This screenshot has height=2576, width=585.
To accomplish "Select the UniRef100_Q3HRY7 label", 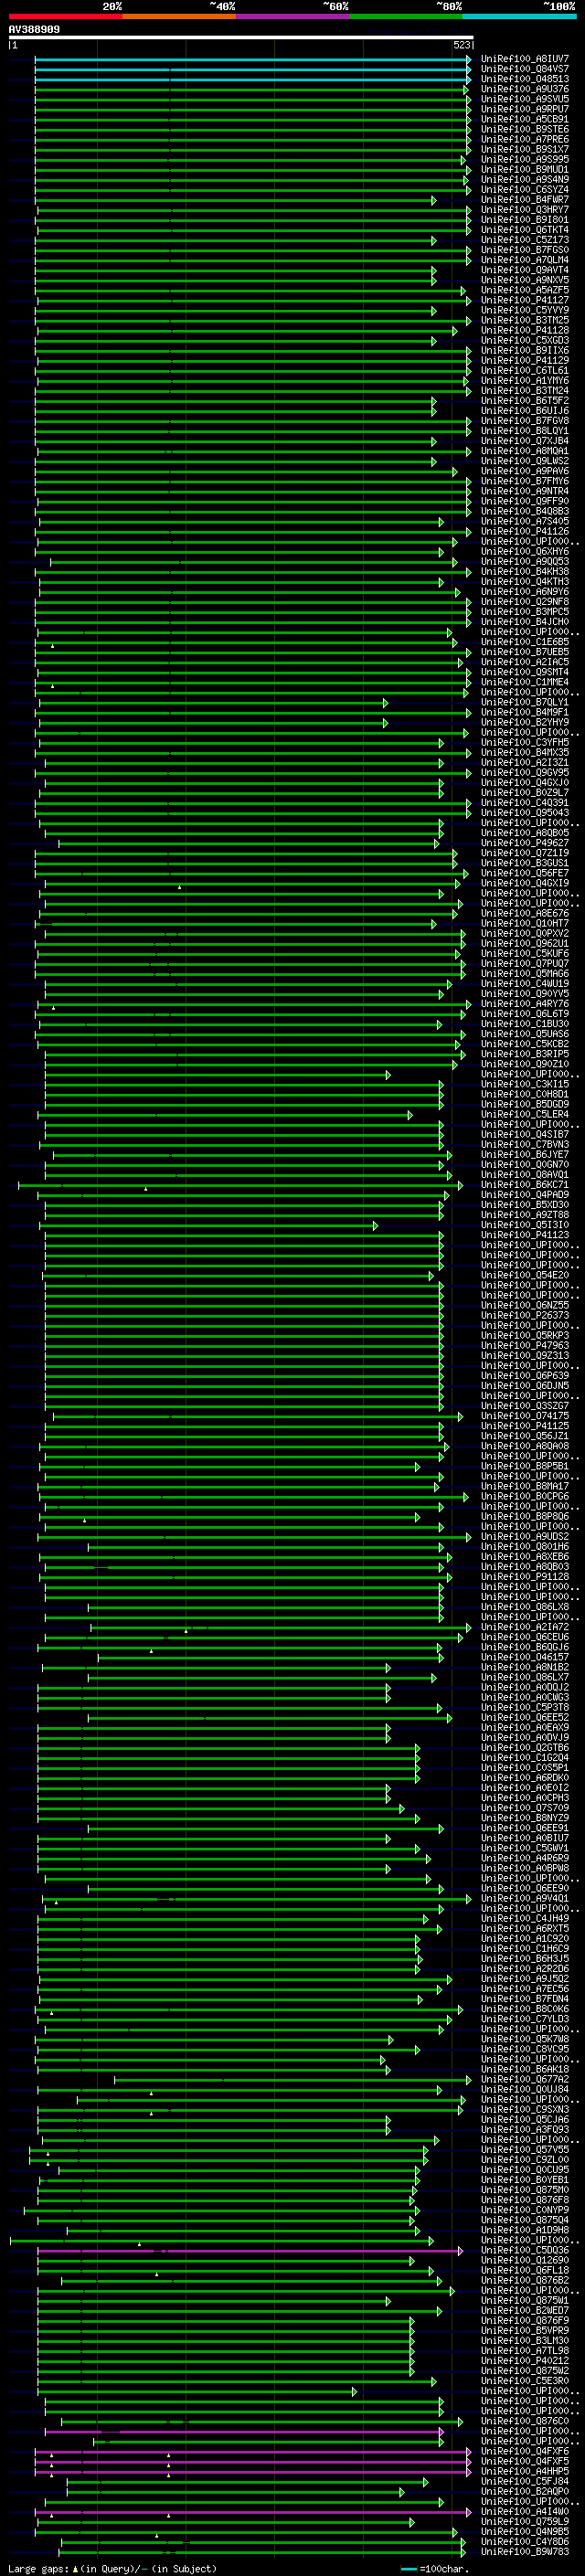I will pos(525,210).
